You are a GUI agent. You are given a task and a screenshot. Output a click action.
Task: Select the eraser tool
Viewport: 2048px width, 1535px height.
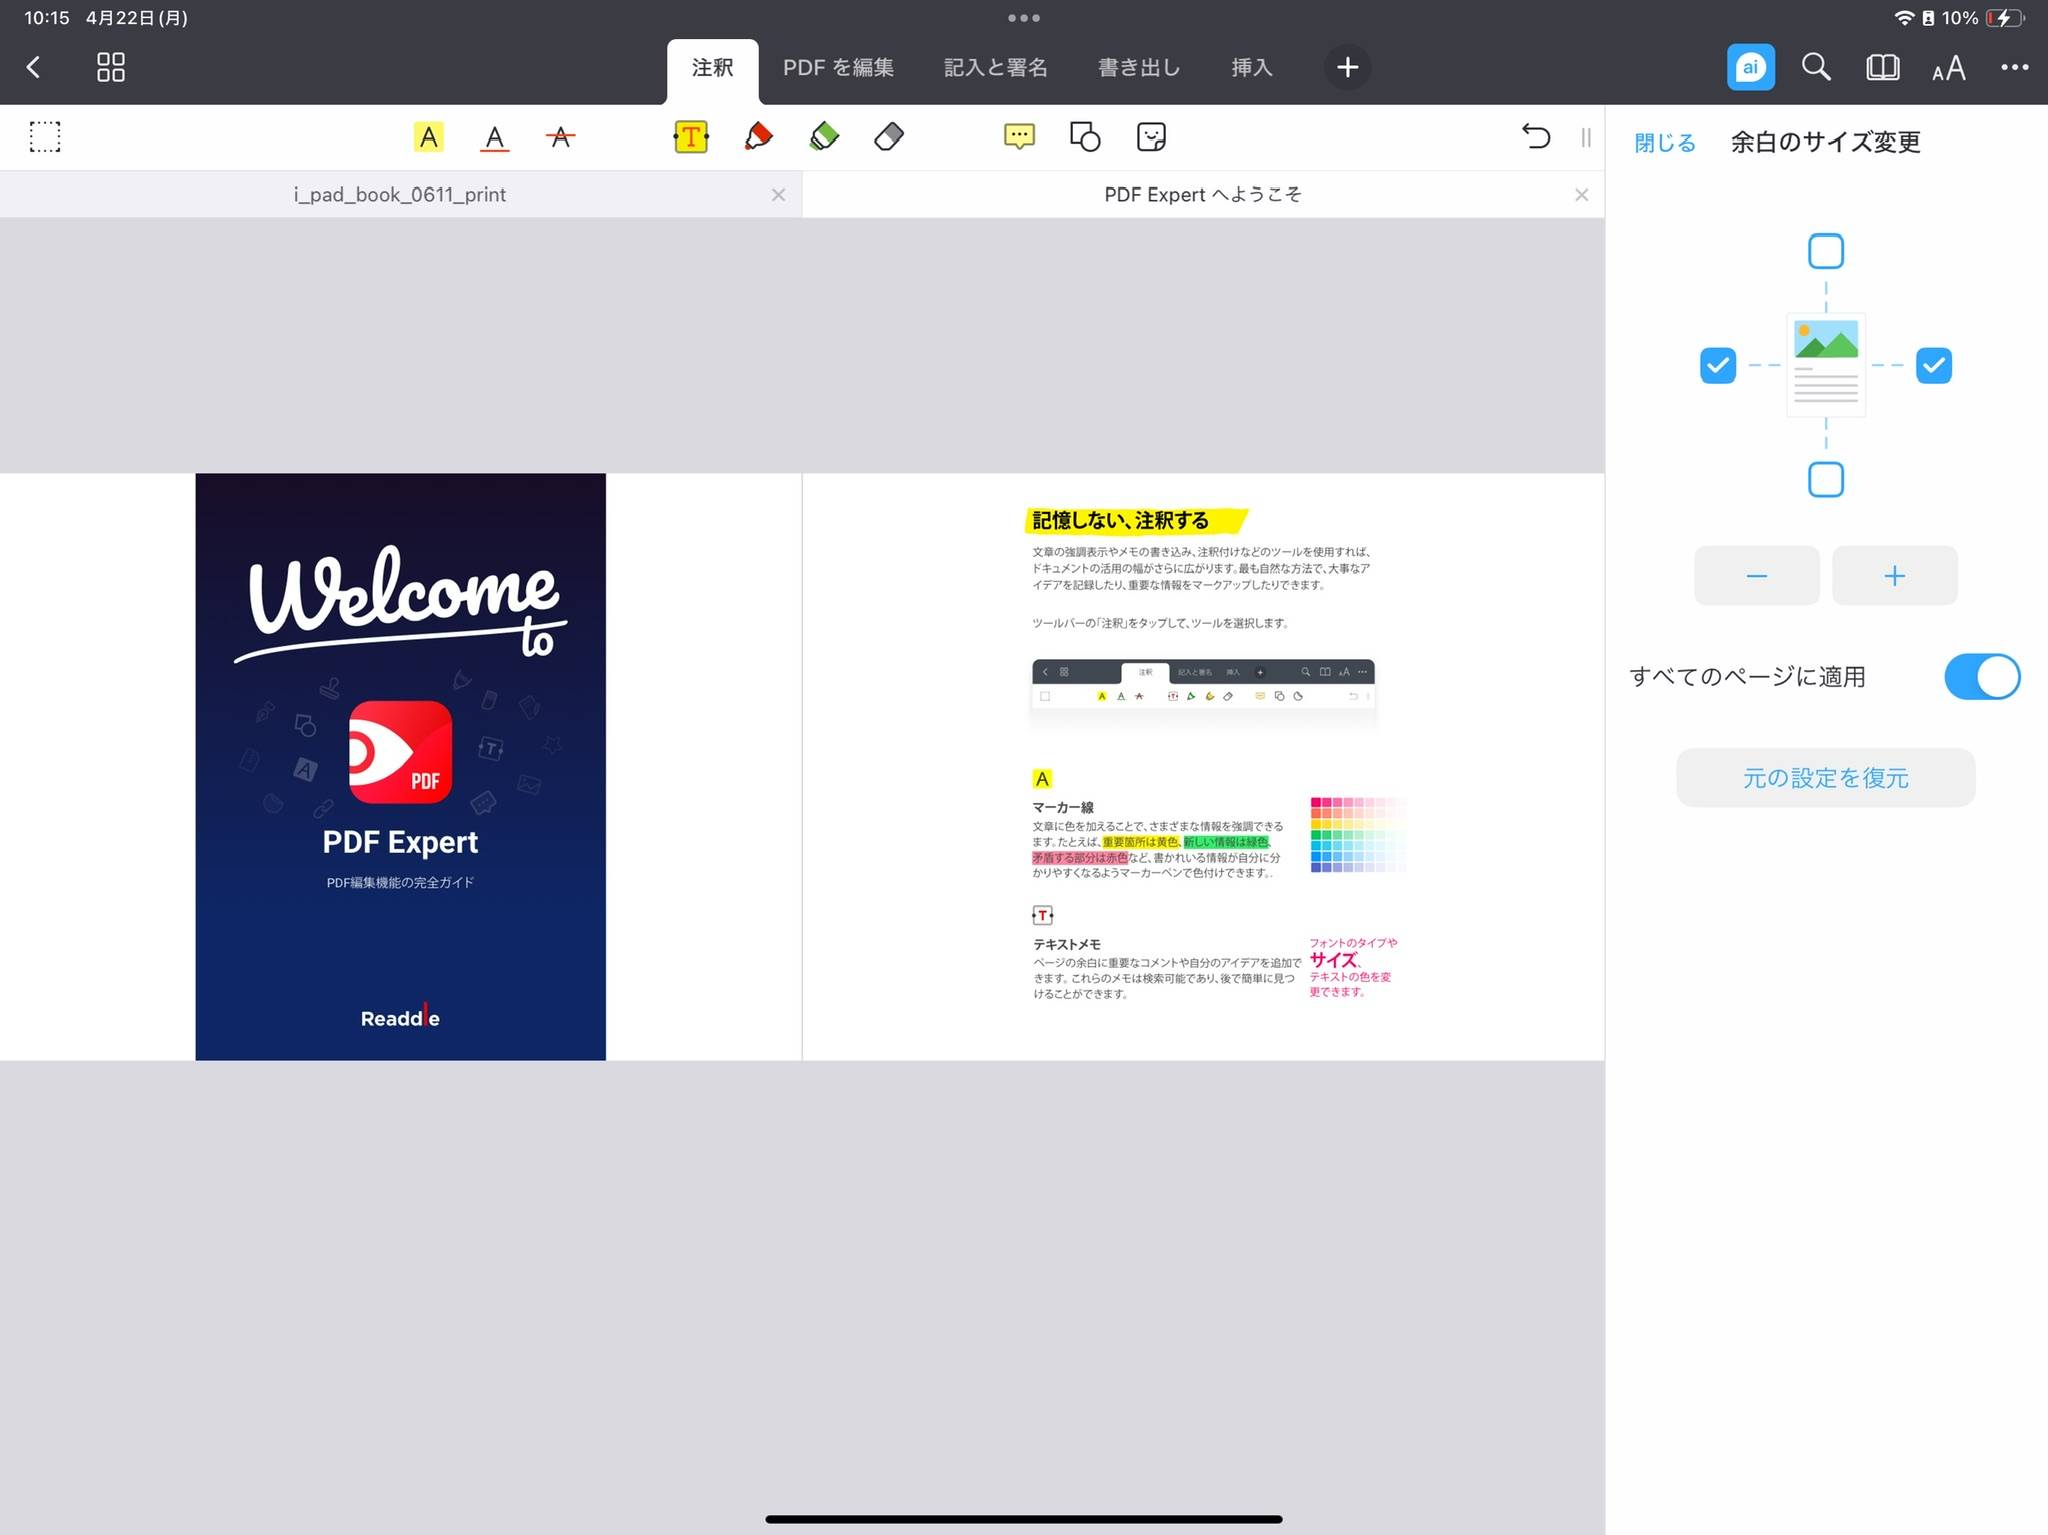coord(889,137)
